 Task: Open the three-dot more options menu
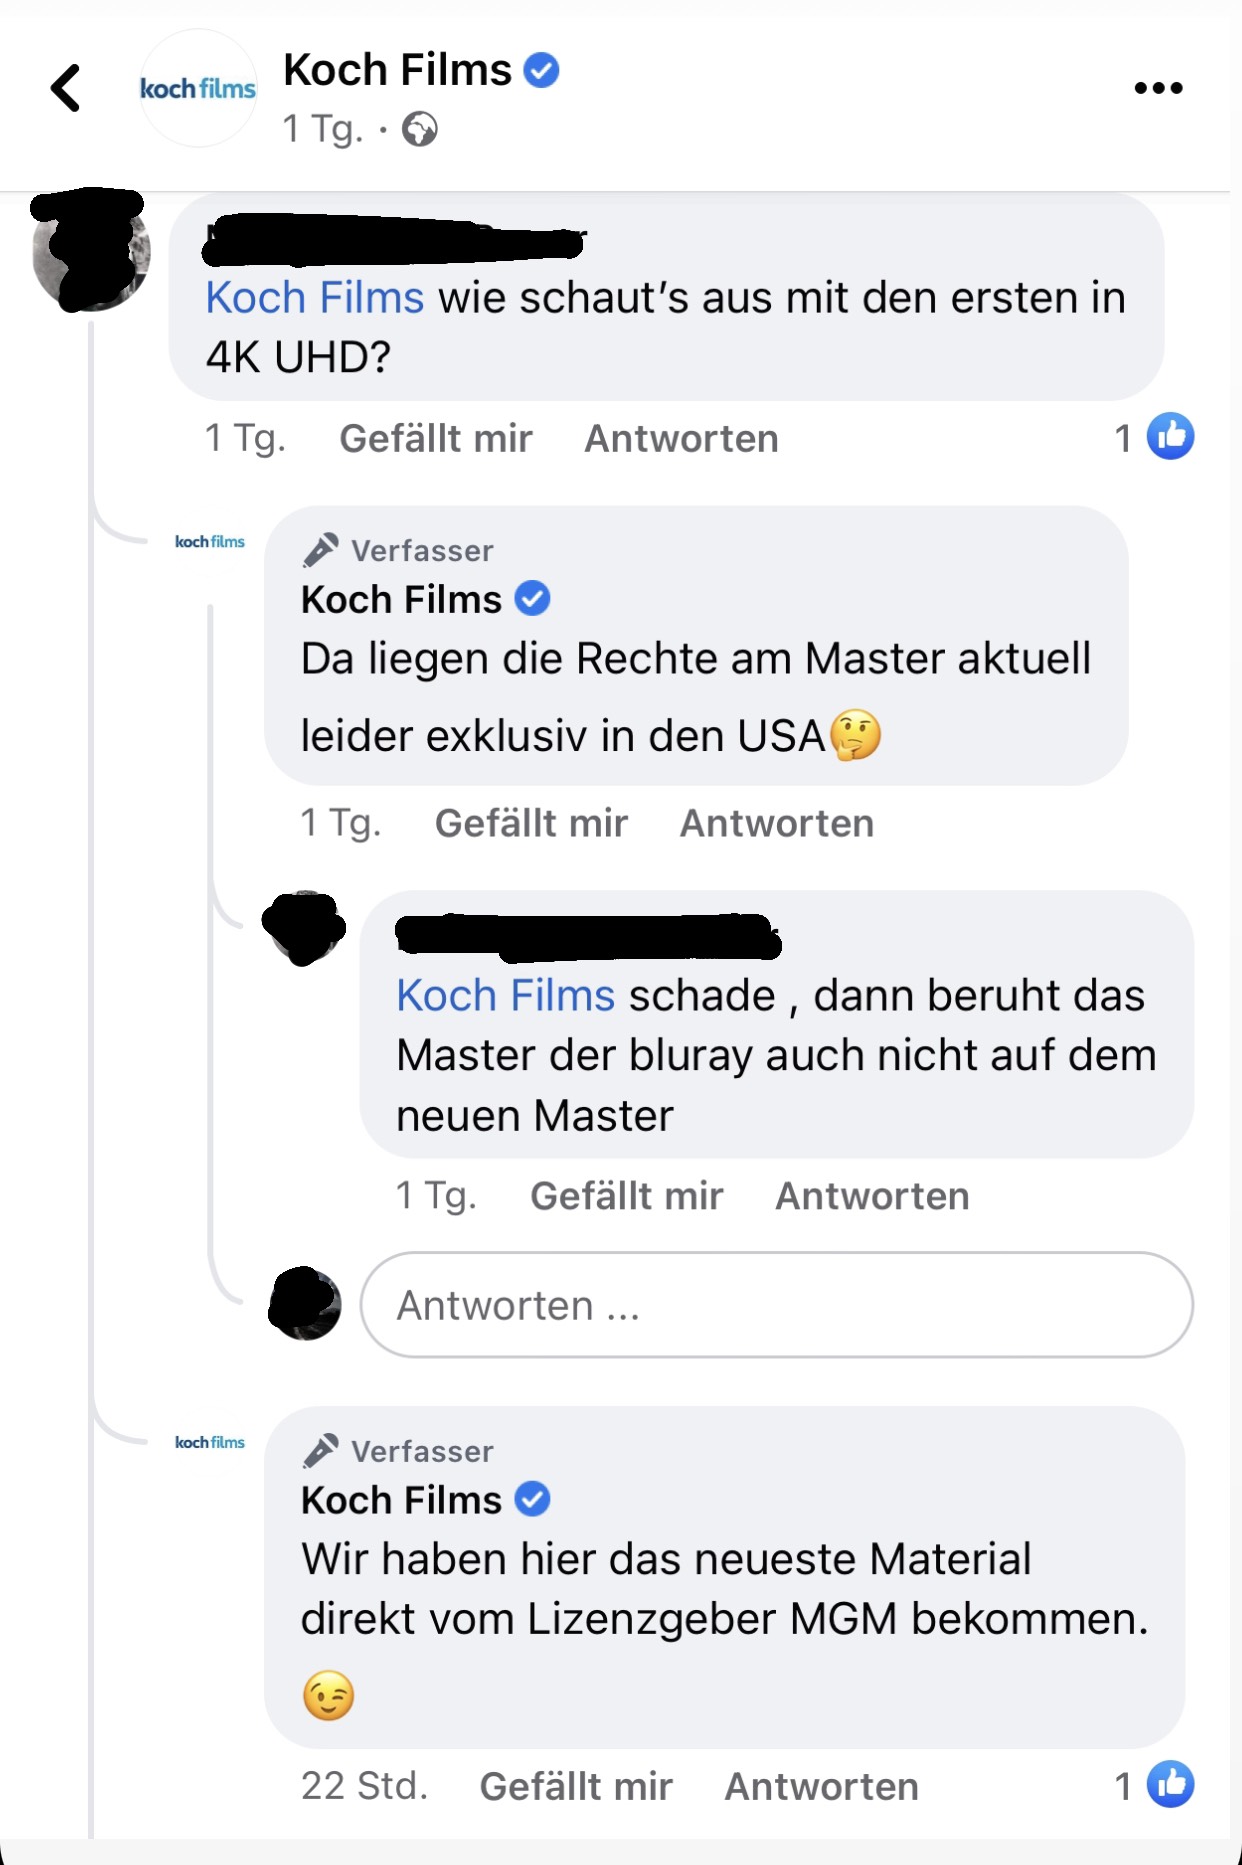pos(1158,88)
